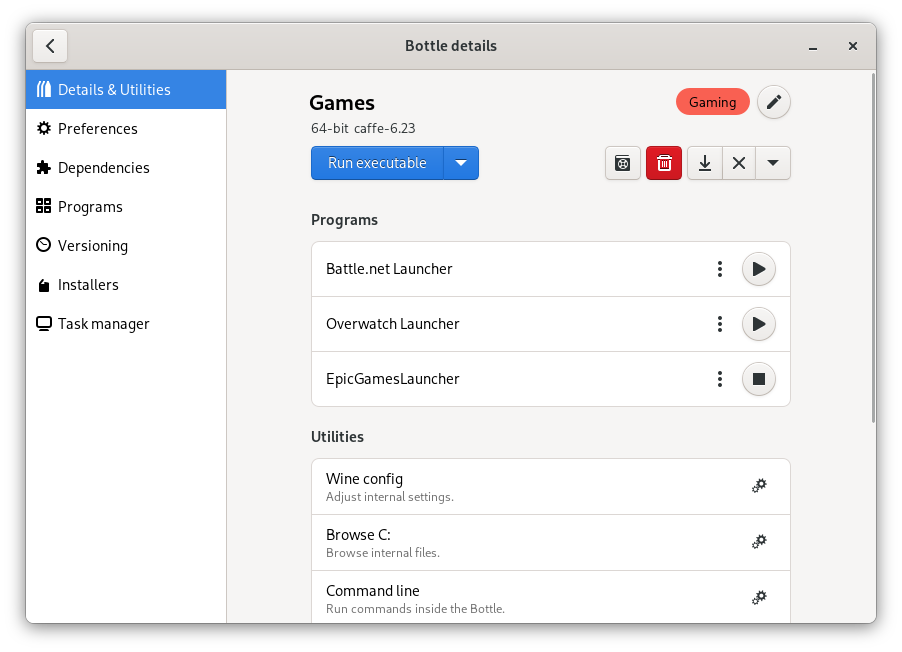Screen dimensions: 902x652
Task: Open Battle.net Launcher three-dot menu
Action: 719,269
